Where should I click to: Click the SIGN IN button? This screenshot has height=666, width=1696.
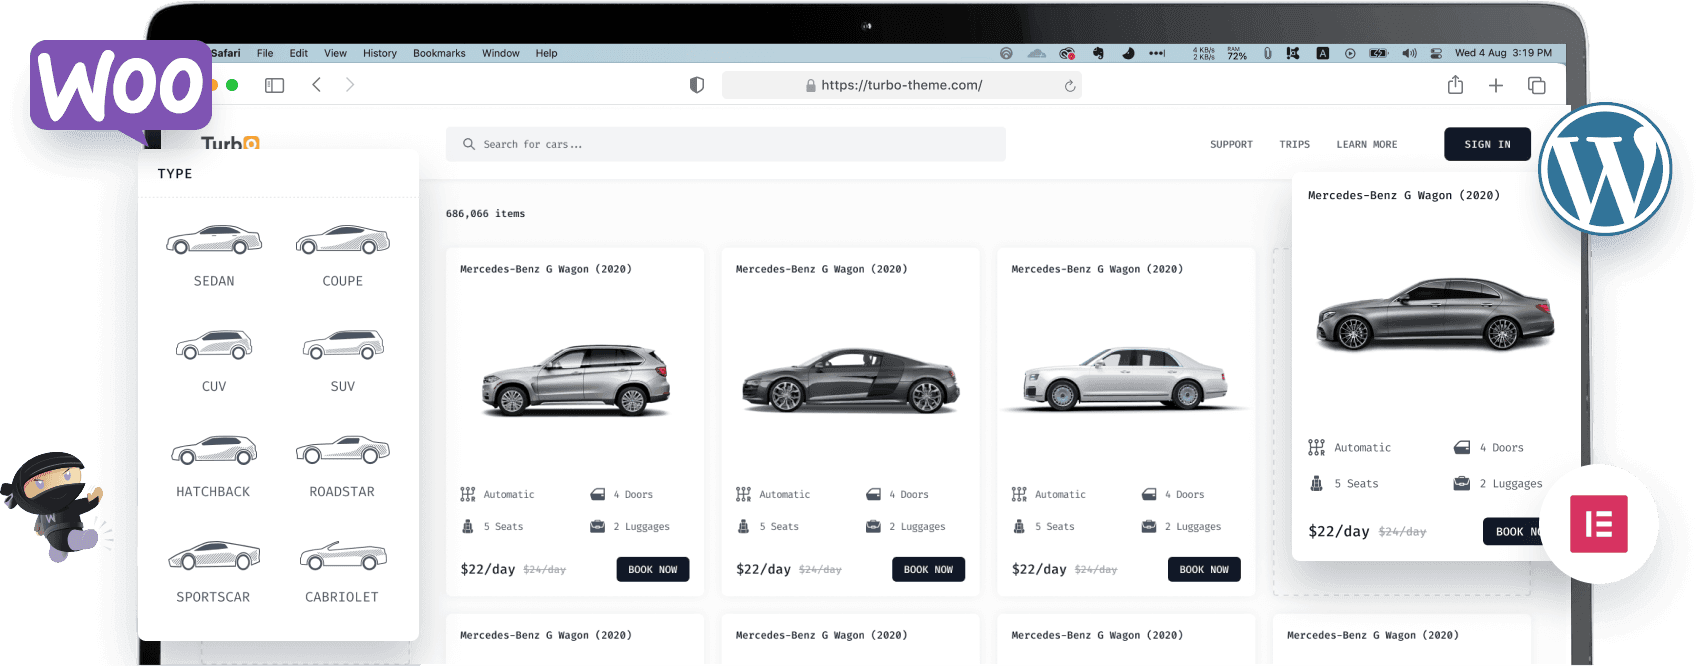(1487, 144)
